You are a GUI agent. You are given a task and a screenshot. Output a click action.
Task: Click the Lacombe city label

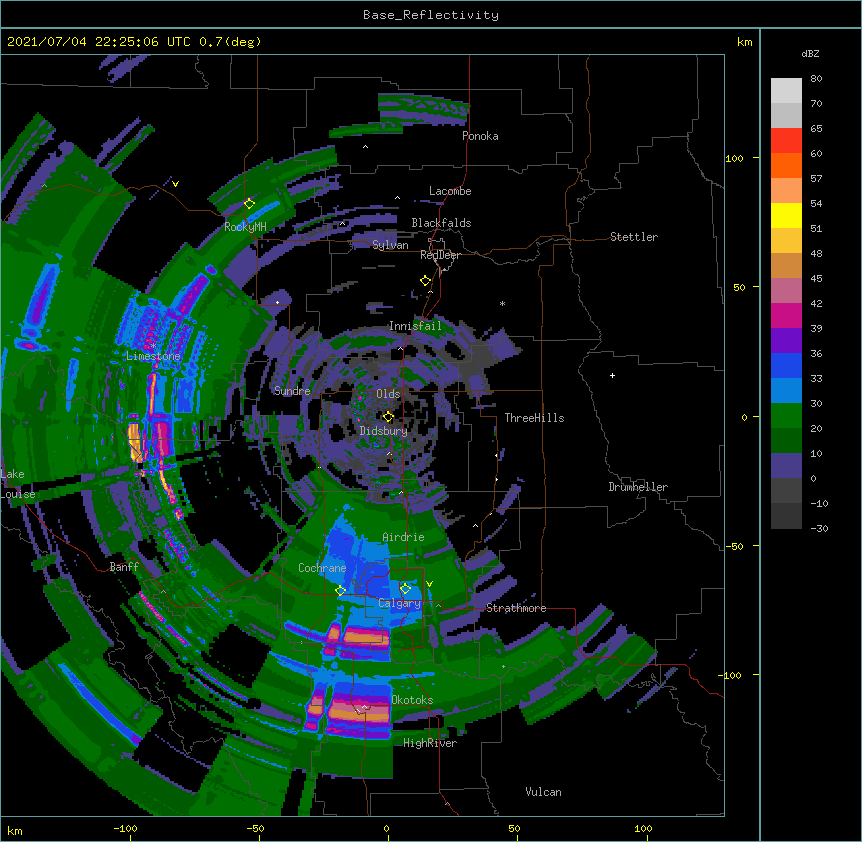(x=450, y=191)
